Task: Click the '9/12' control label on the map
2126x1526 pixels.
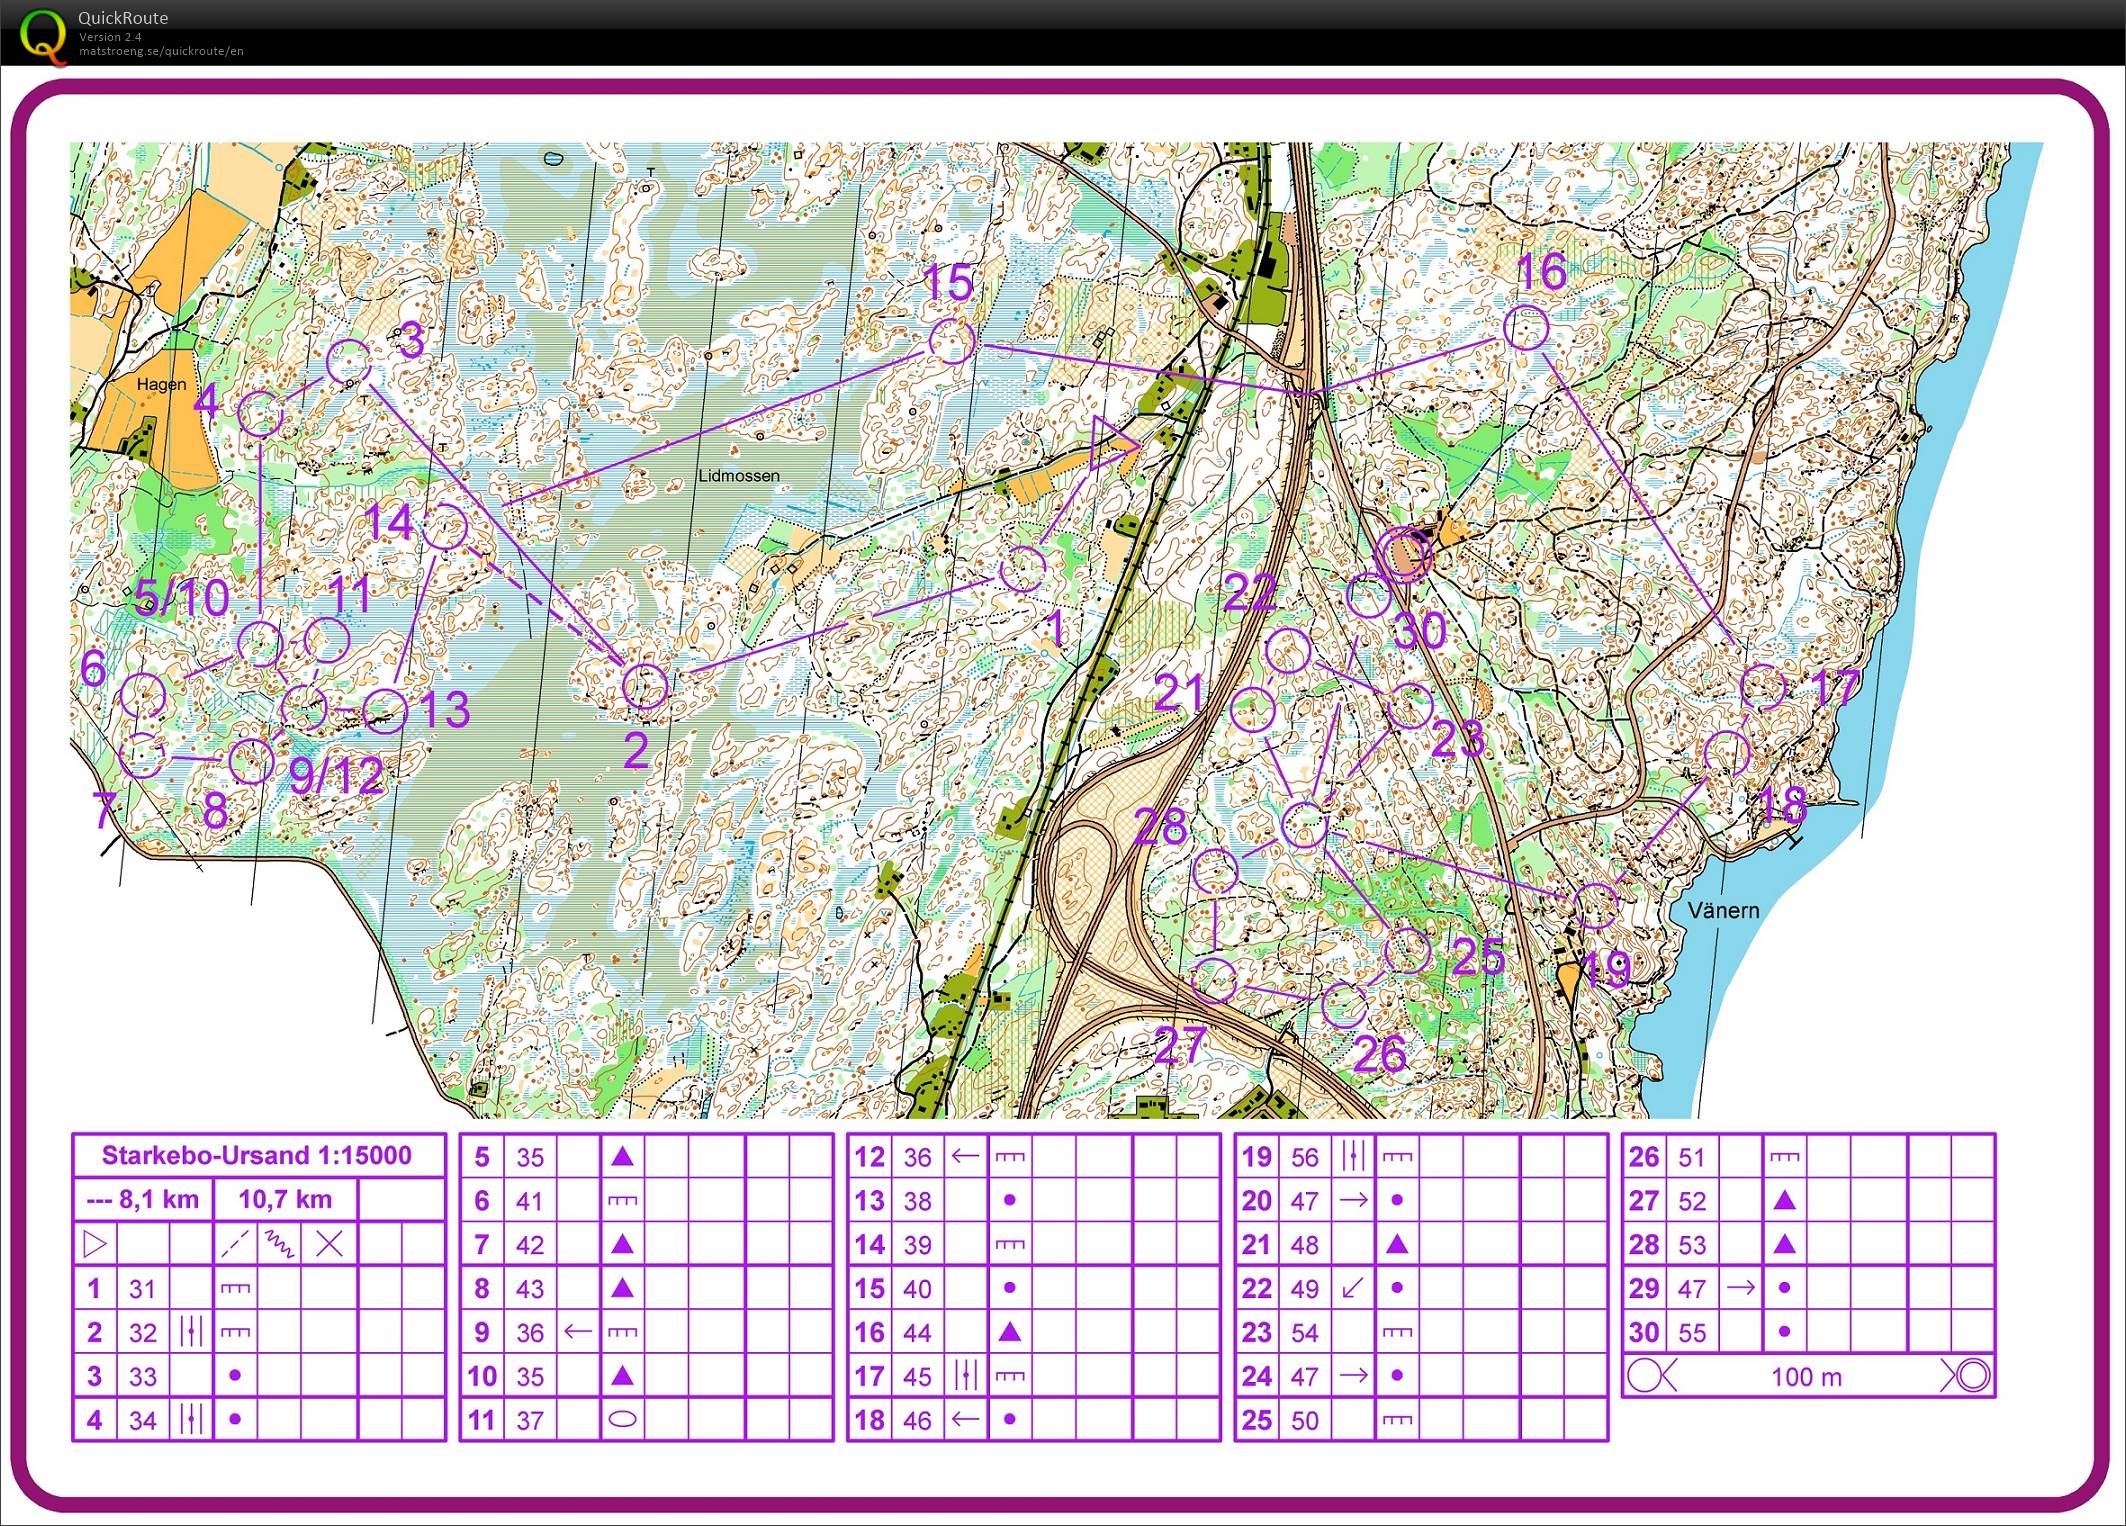Action: (x=337, y=776)
